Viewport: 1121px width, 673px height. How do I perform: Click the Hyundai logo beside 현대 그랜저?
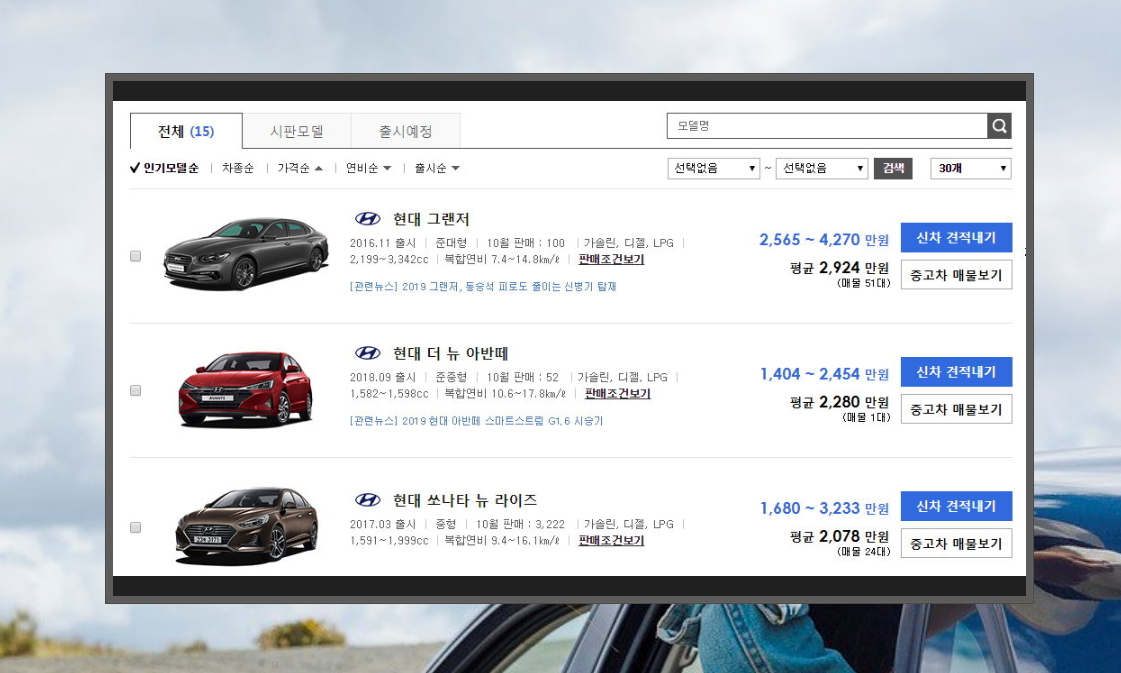[x=367, y=219]
